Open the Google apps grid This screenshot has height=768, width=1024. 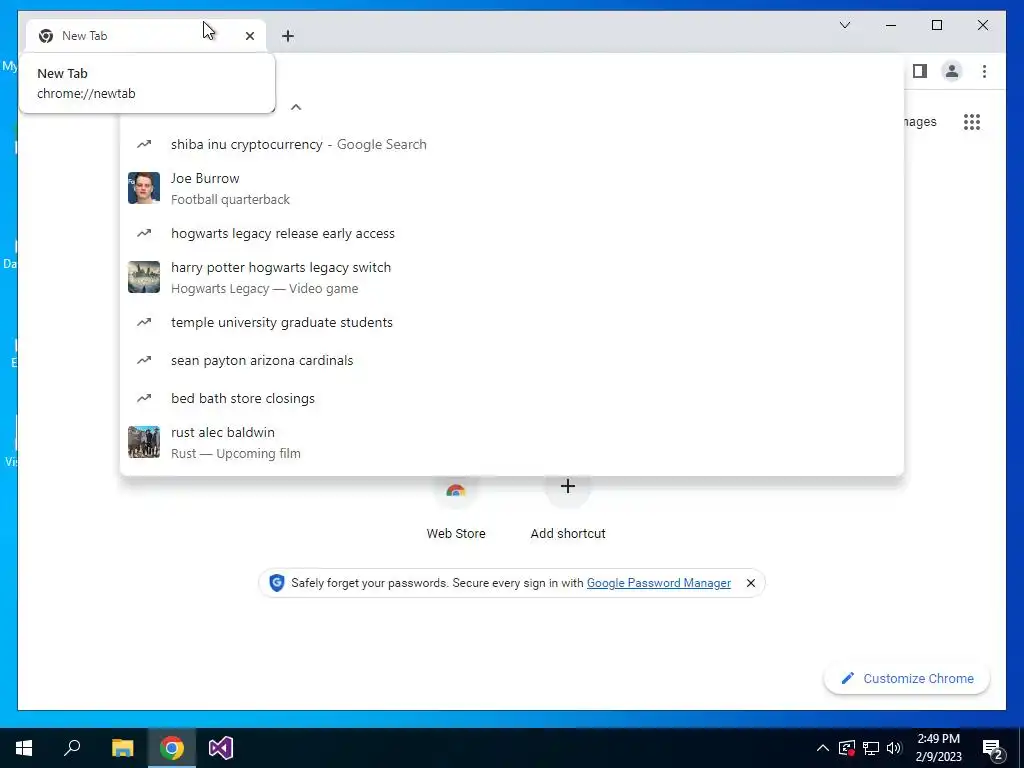click(972, 122)
